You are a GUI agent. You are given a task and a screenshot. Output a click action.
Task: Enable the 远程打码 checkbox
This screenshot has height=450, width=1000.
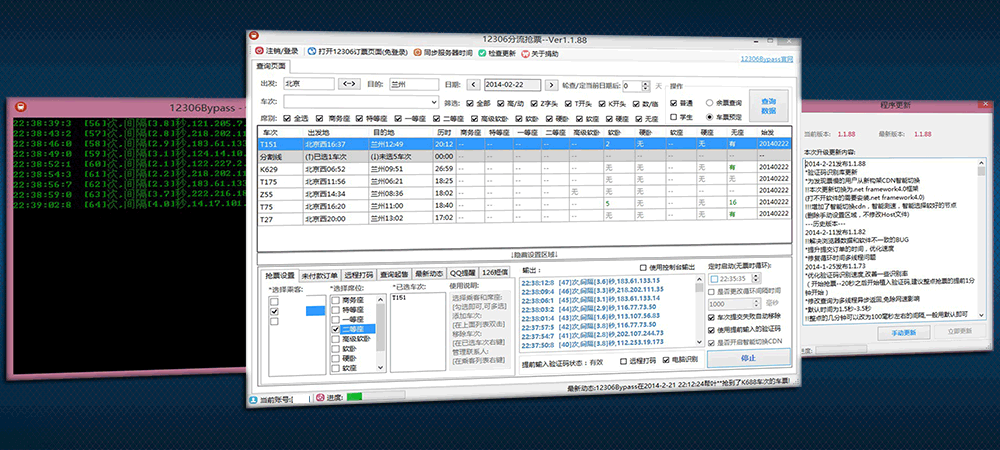point(625,358)
